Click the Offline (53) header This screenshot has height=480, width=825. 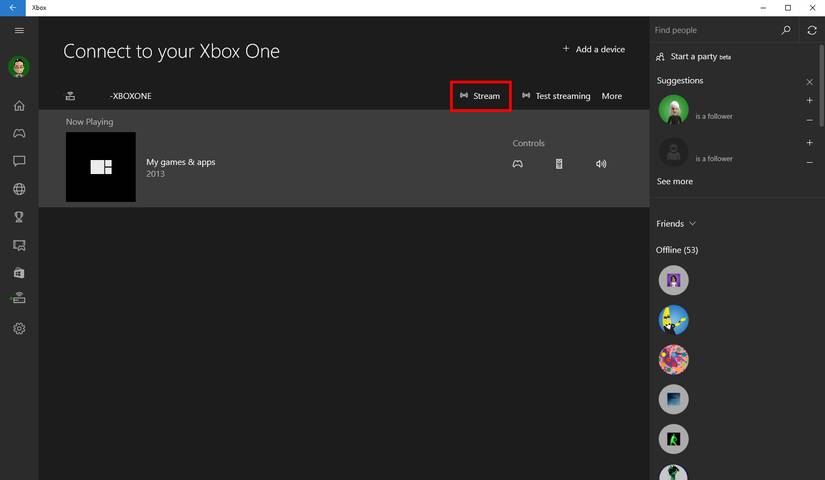pos(677,250)
